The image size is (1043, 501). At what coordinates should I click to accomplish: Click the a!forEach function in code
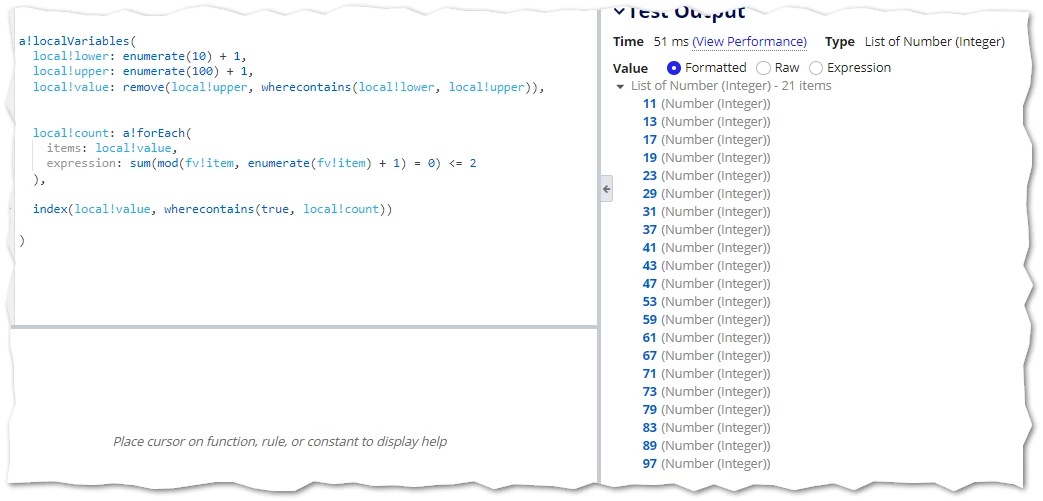coord(154,133)
